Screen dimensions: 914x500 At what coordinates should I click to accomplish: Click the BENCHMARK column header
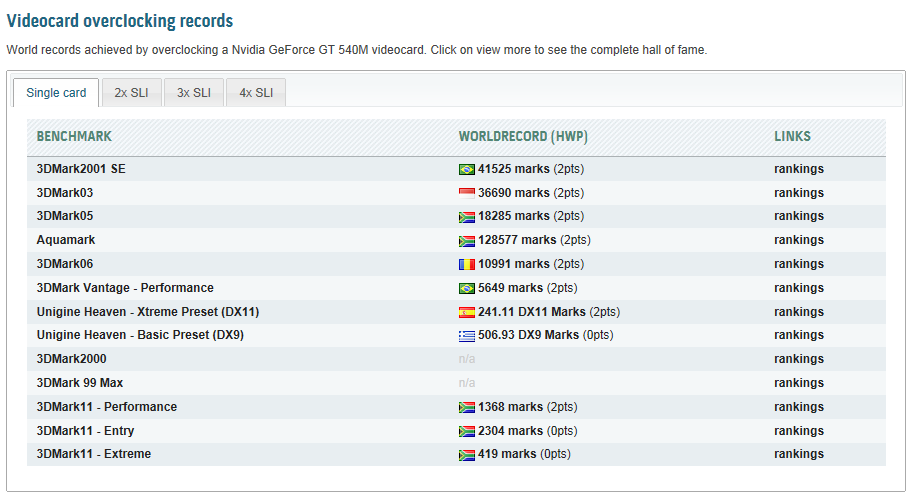click(74, 136)
